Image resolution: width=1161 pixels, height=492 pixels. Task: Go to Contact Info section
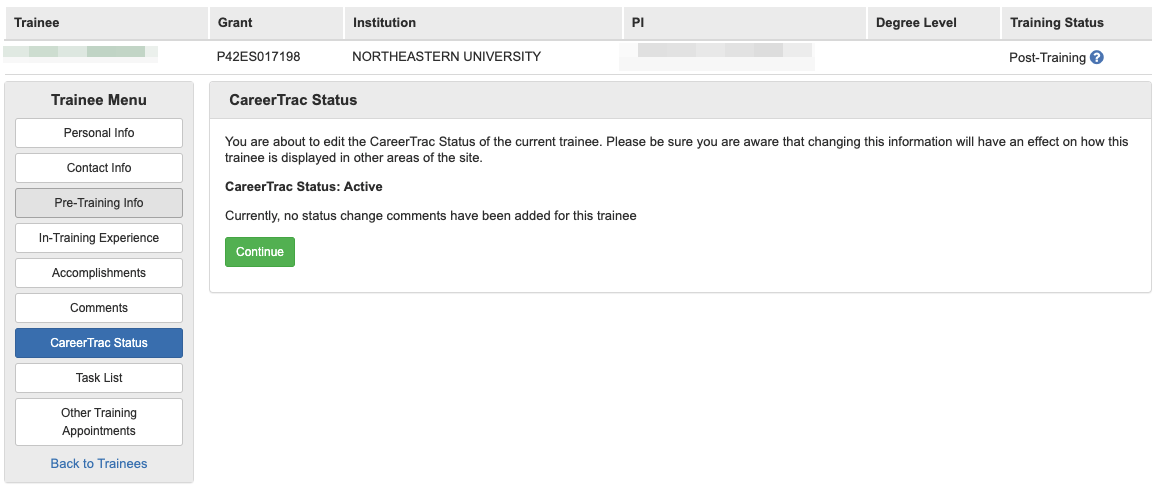point(99,168)
